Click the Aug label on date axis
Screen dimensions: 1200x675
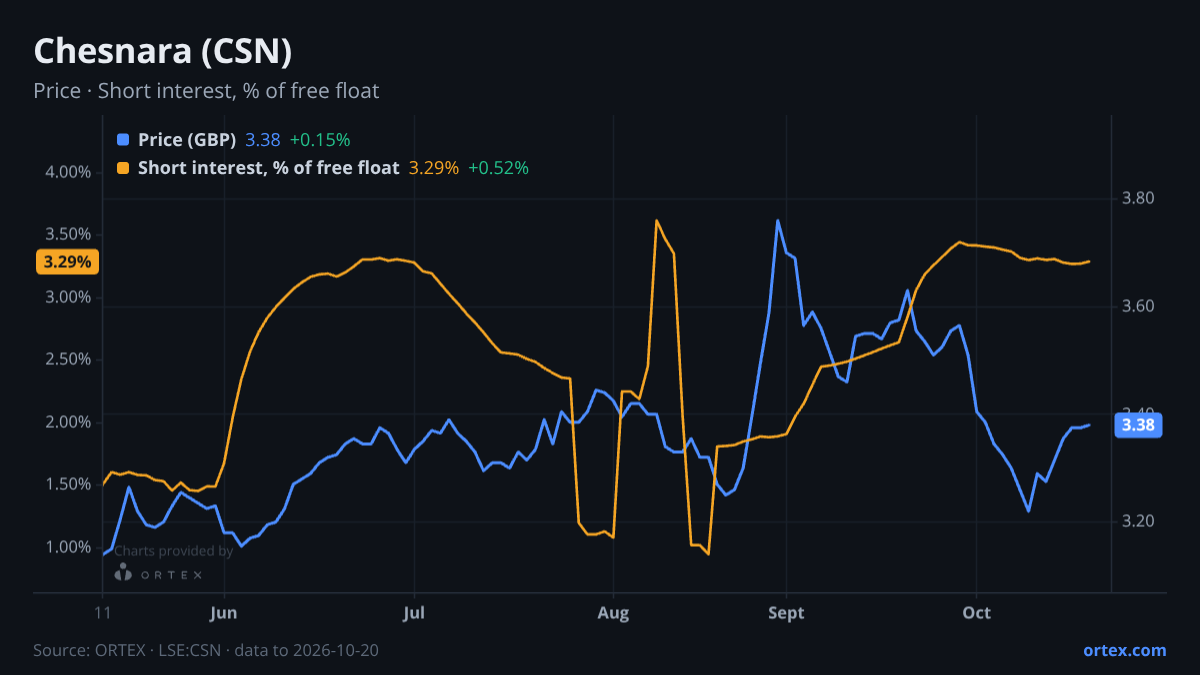(x=613, y=613)
